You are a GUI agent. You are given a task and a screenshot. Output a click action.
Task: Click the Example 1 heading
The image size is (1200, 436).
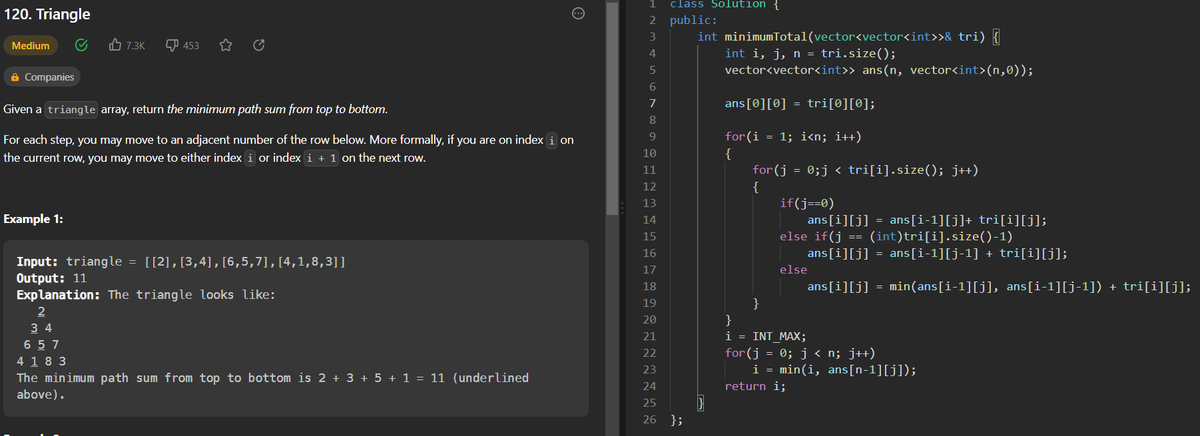[x=35, y=219]
